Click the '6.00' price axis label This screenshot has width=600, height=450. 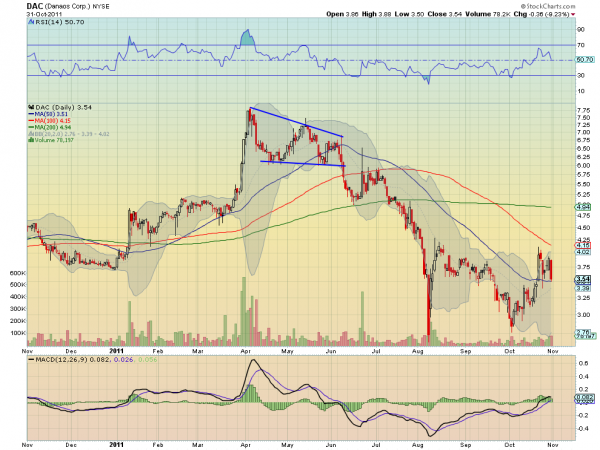[x=583, y=166]
